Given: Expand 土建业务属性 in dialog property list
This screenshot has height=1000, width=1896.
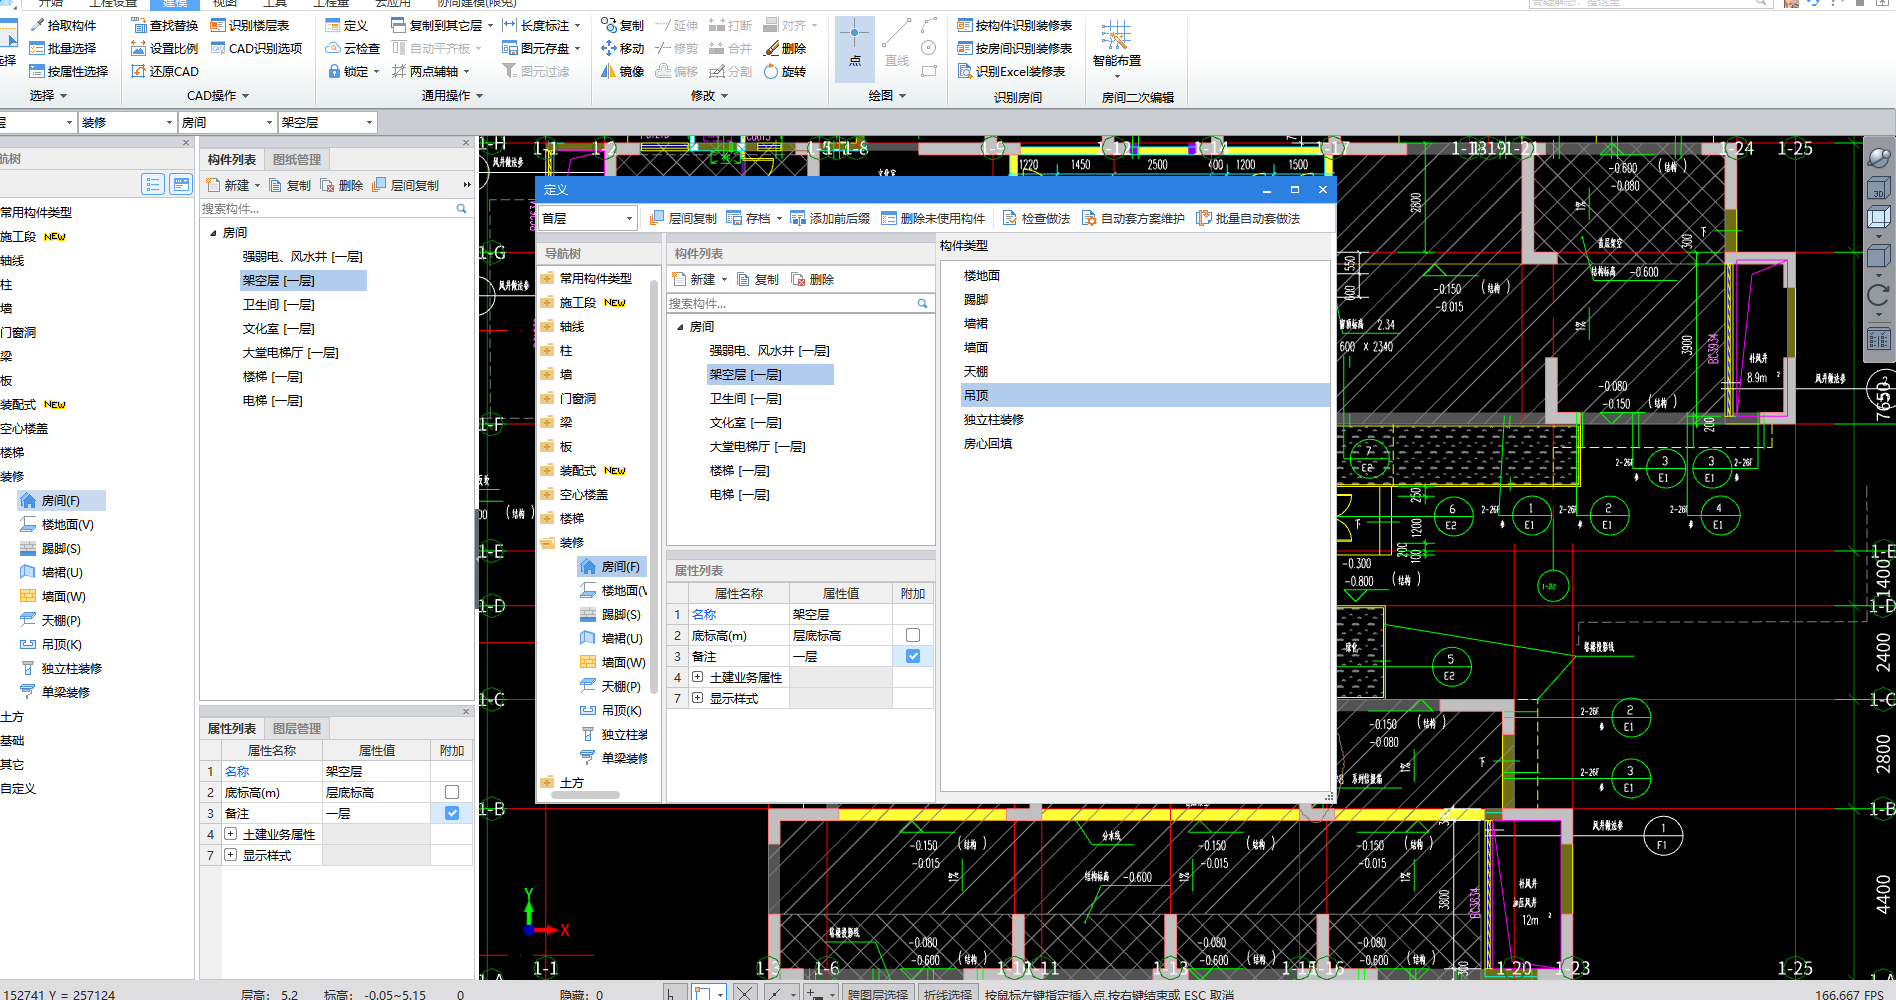Looking at the screenshot, I should point(697,677).
